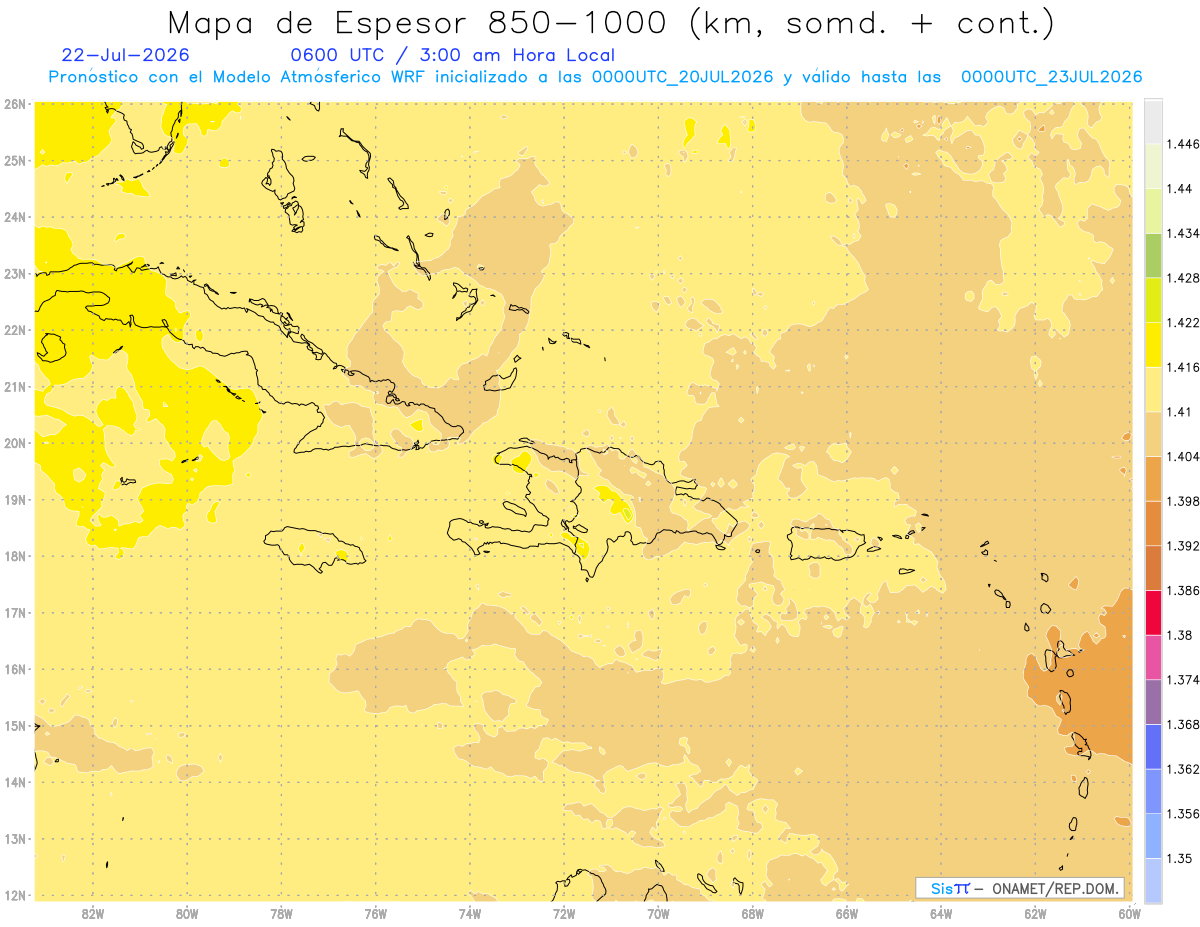Click the '22N' latitude label
The image size is (1200, 927).
[x=14, y=330]
